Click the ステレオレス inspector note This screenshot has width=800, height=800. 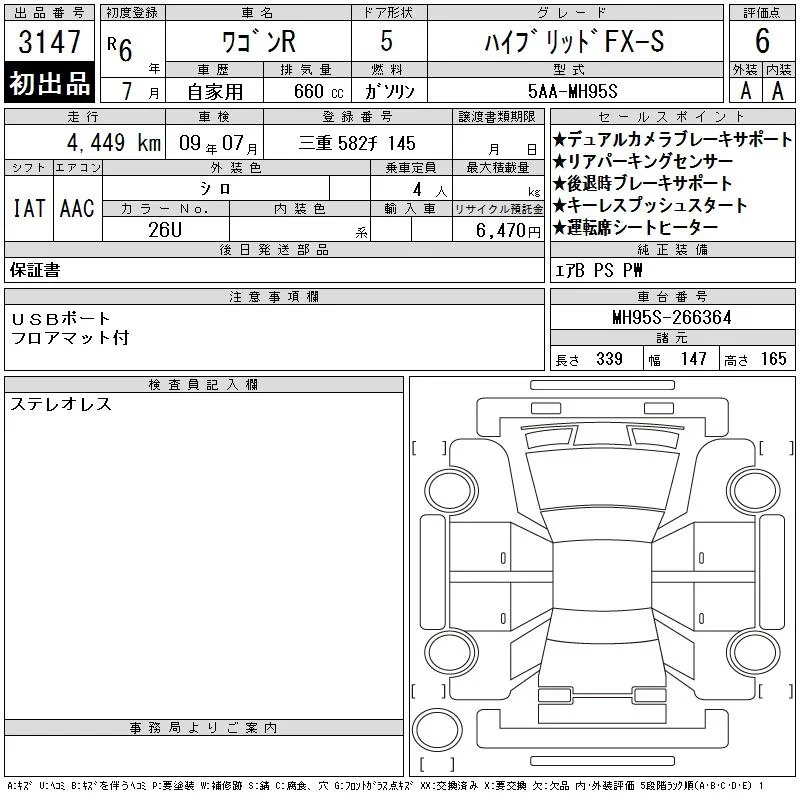61,404
